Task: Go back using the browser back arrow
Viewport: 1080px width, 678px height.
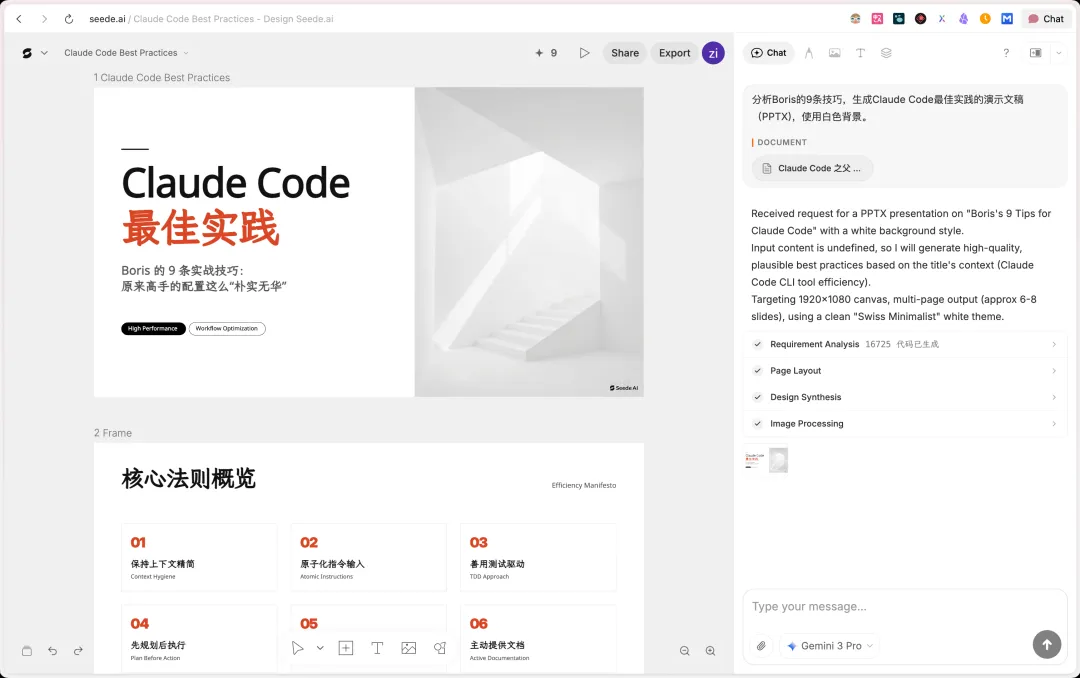Action: (x=19, y=19)
